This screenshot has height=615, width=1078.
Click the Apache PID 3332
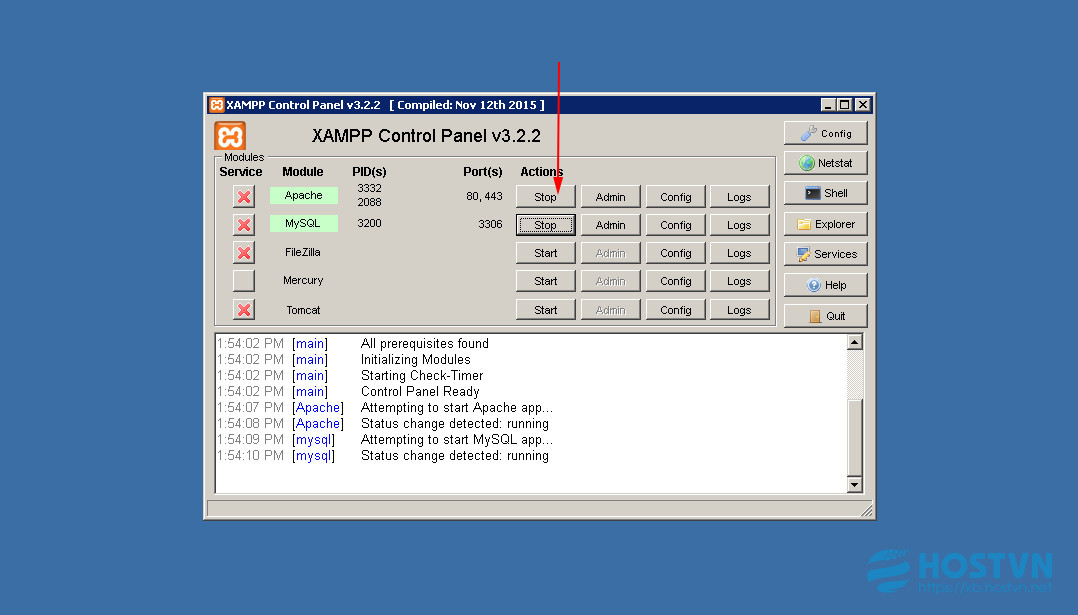click(369, 188)
